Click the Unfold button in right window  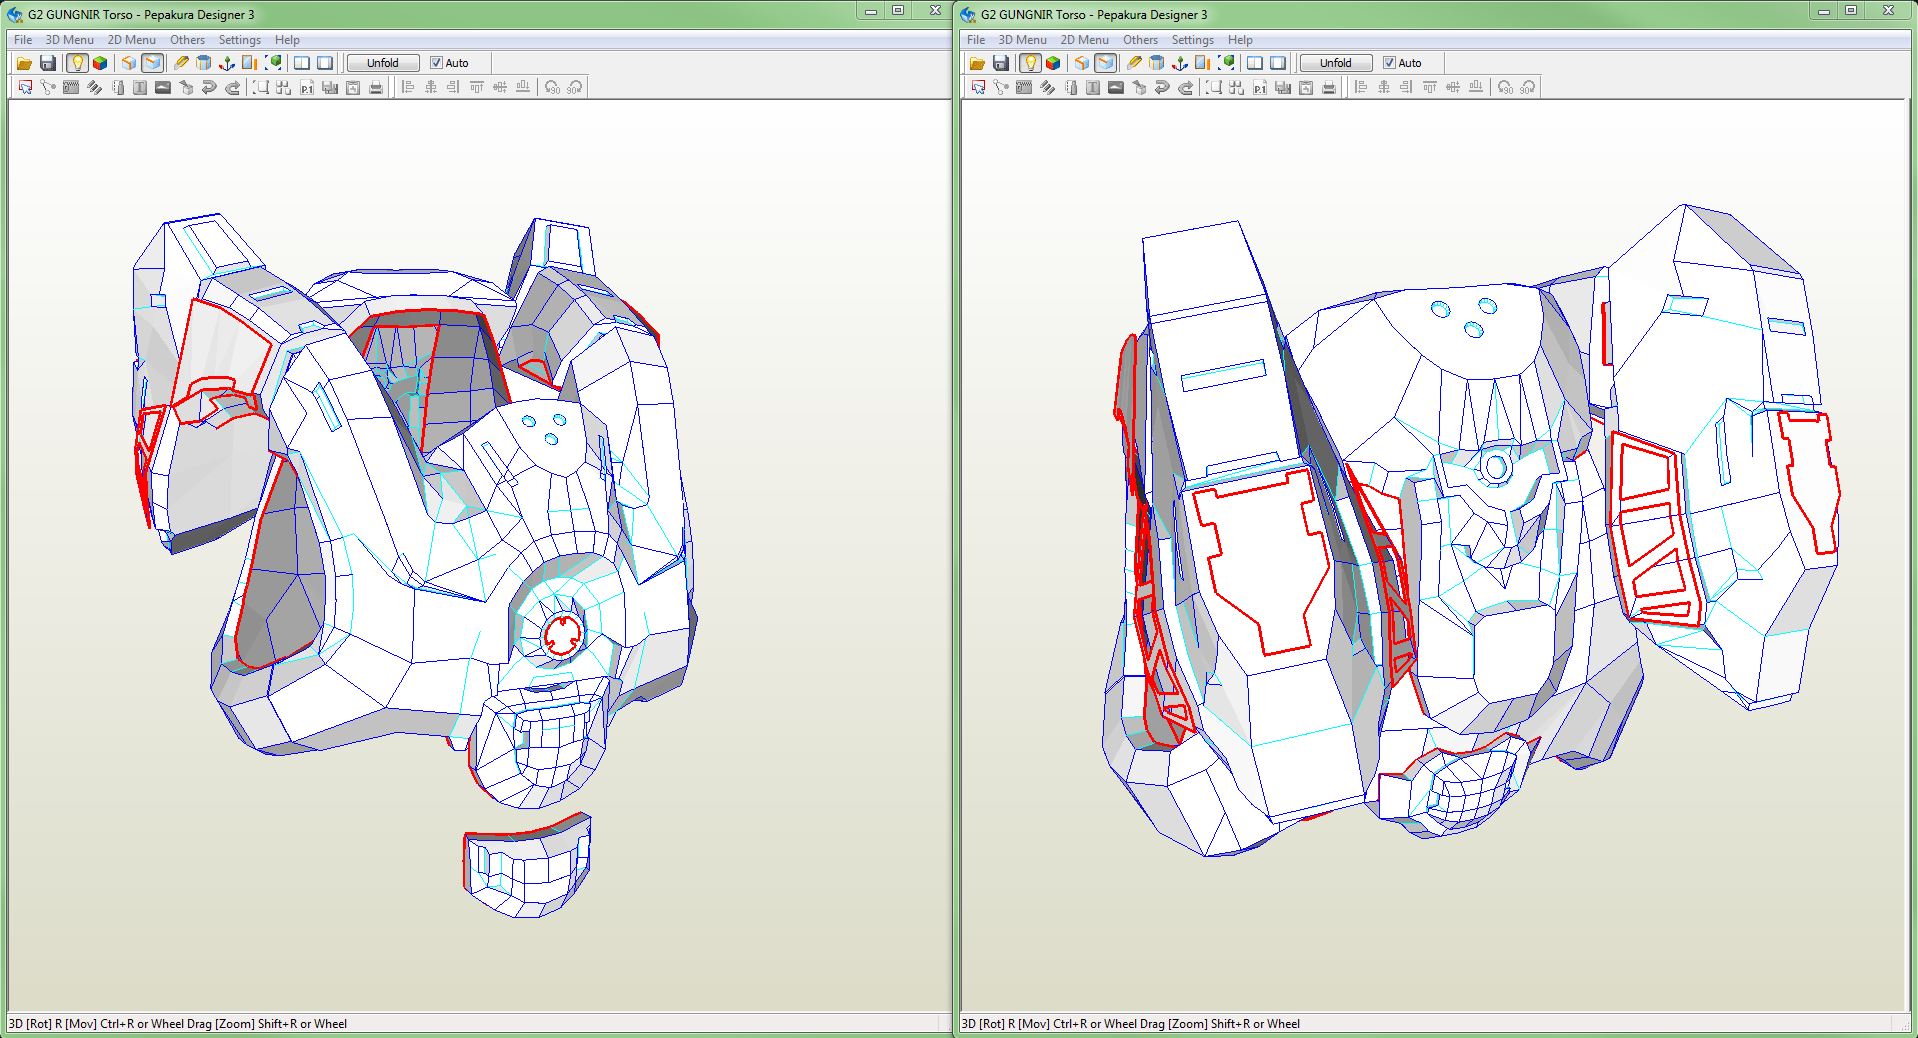[x=1336, y=63]
